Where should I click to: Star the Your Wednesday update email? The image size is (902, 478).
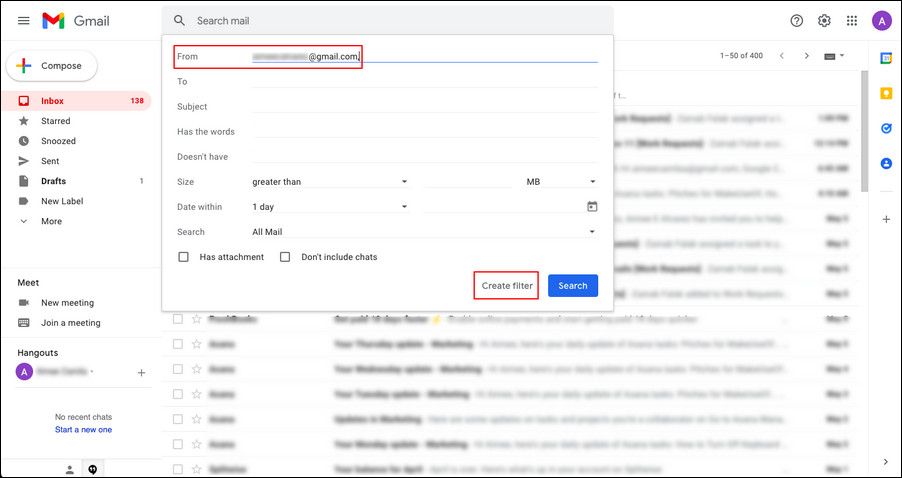(x=197, y=369)
